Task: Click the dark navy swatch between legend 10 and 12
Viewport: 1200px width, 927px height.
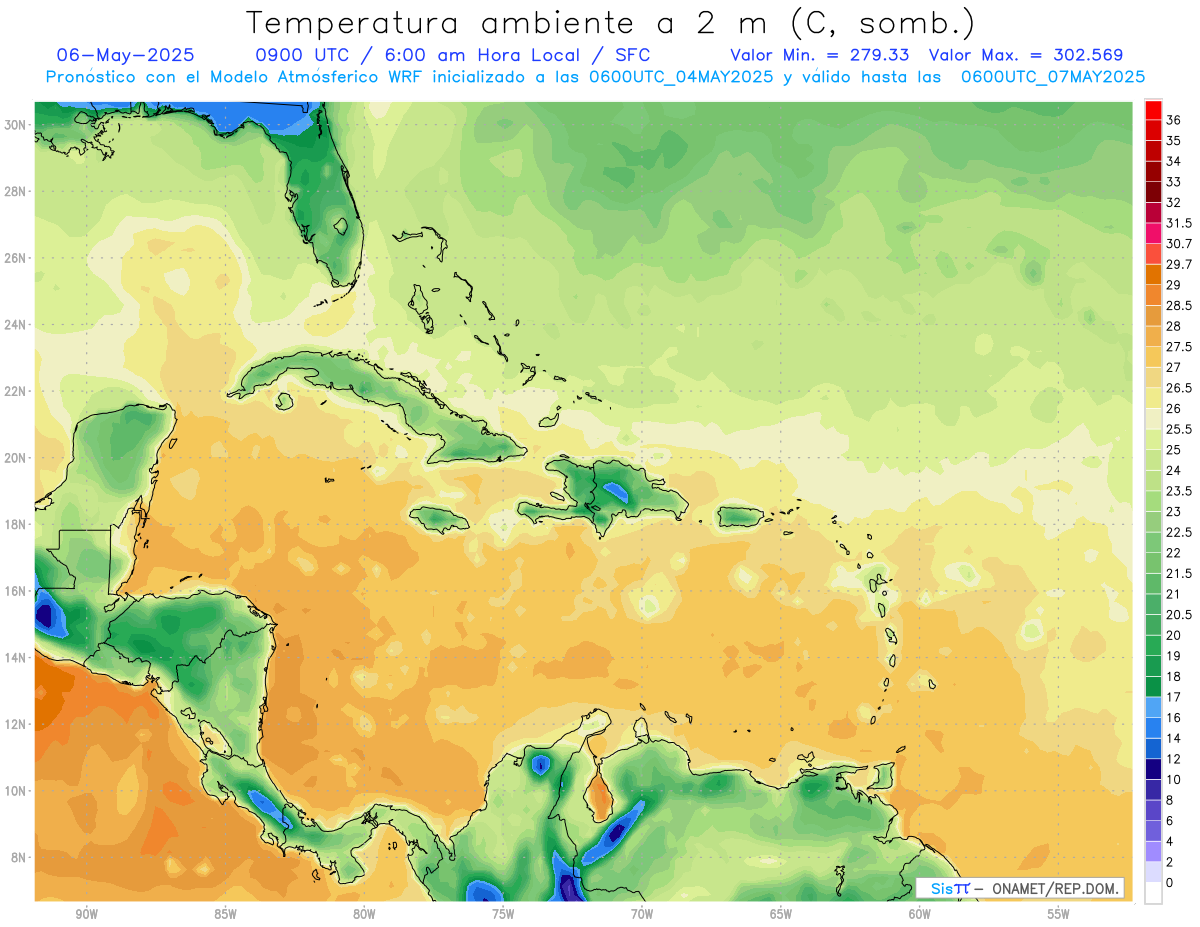Action: point(1153,769)
